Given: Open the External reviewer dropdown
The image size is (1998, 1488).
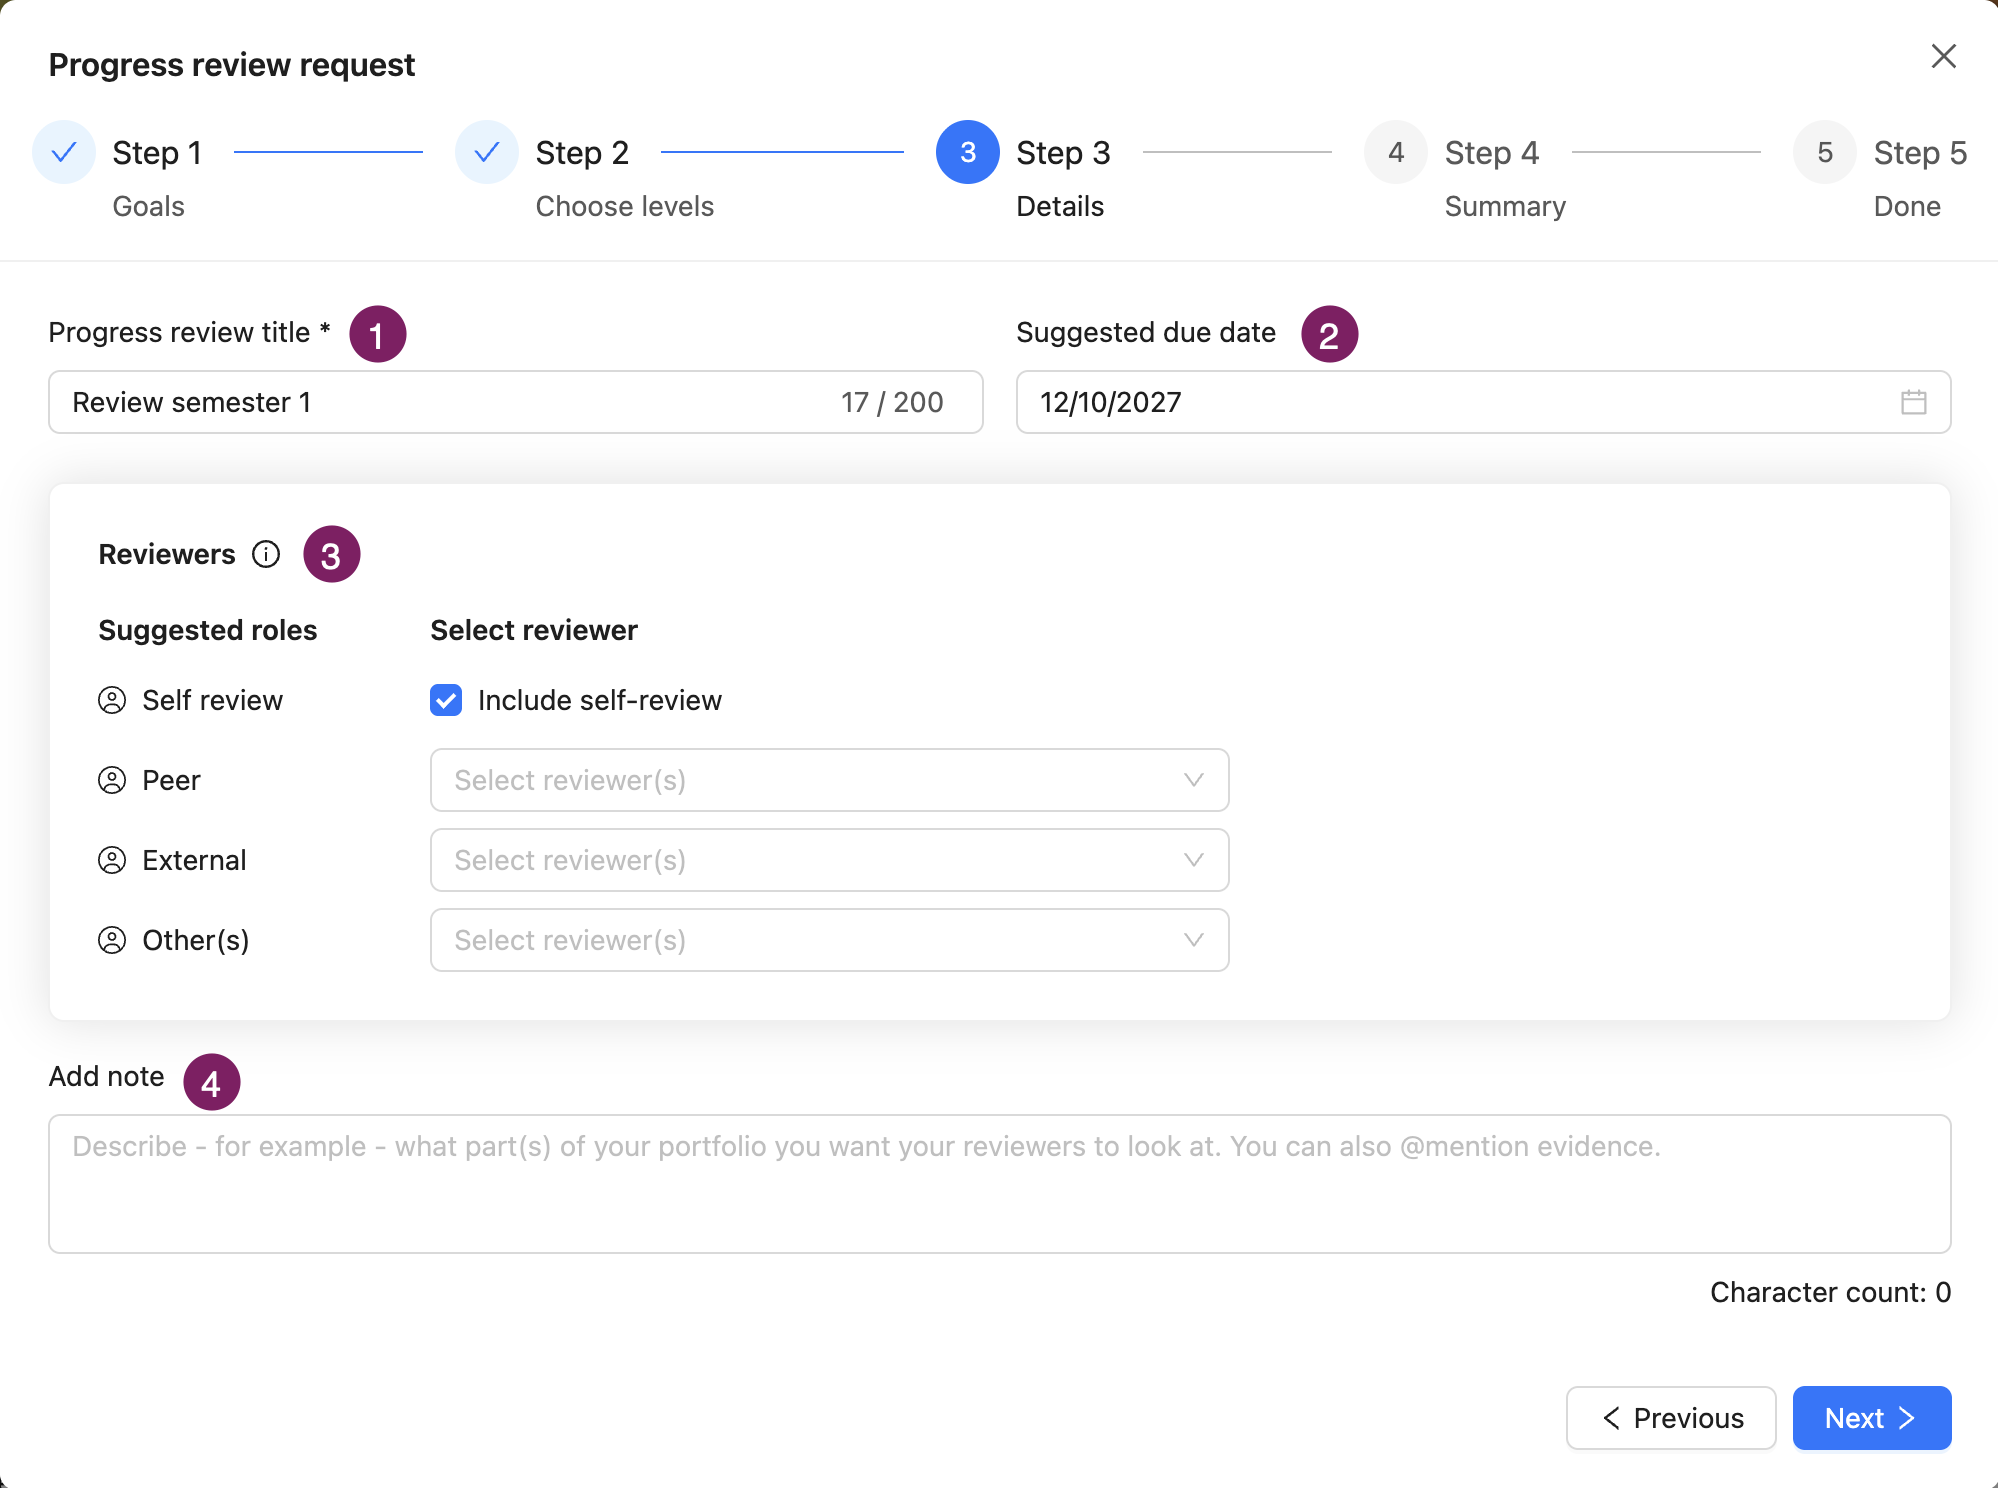Looking at the screenshot, I should pos(829,860).
